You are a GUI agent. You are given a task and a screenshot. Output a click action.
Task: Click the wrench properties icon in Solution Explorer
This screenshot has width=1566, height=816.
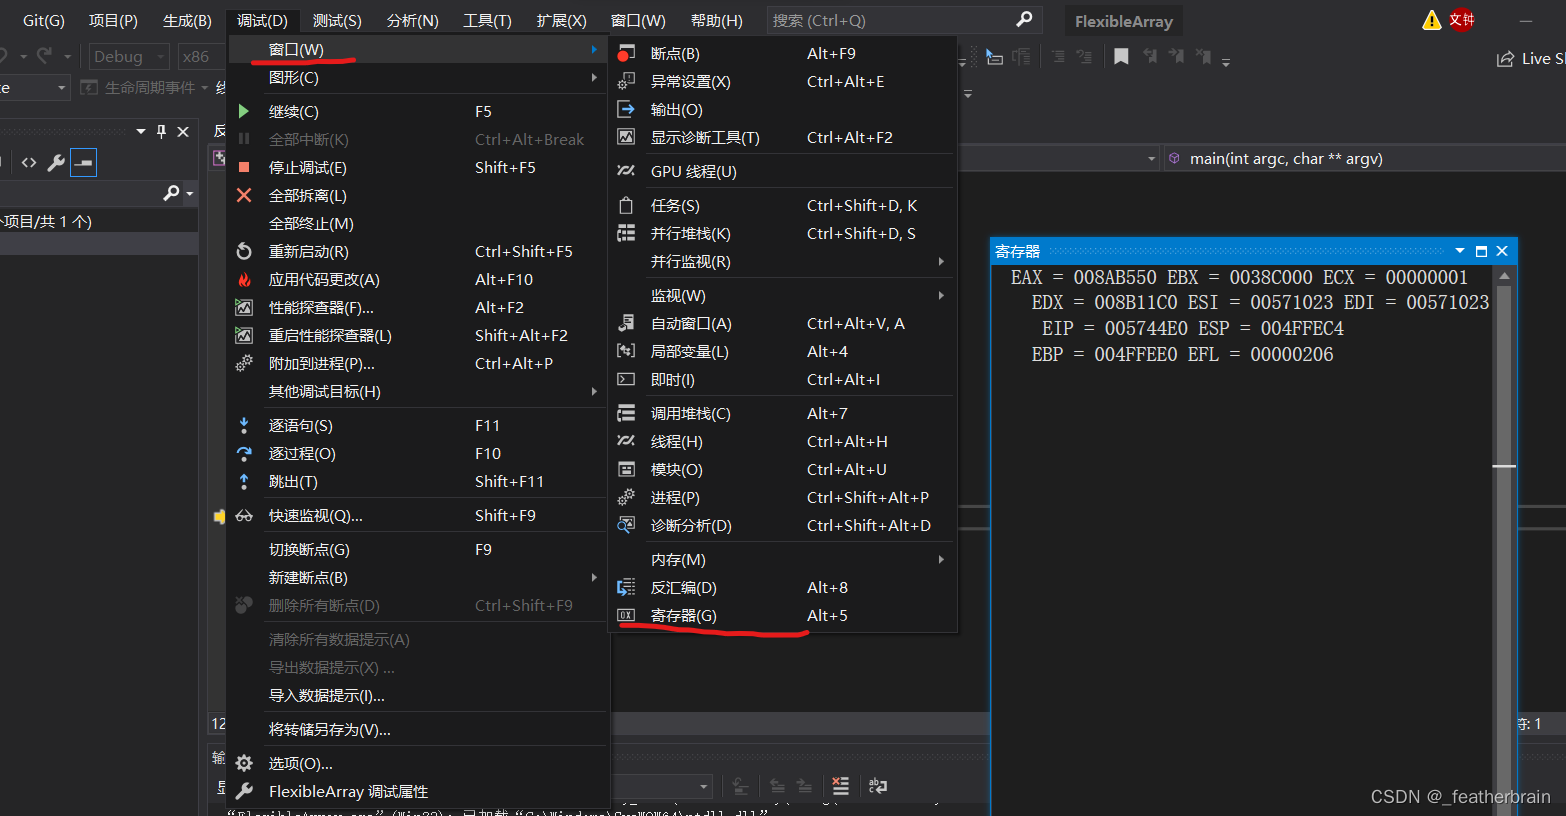pos(56,162)
